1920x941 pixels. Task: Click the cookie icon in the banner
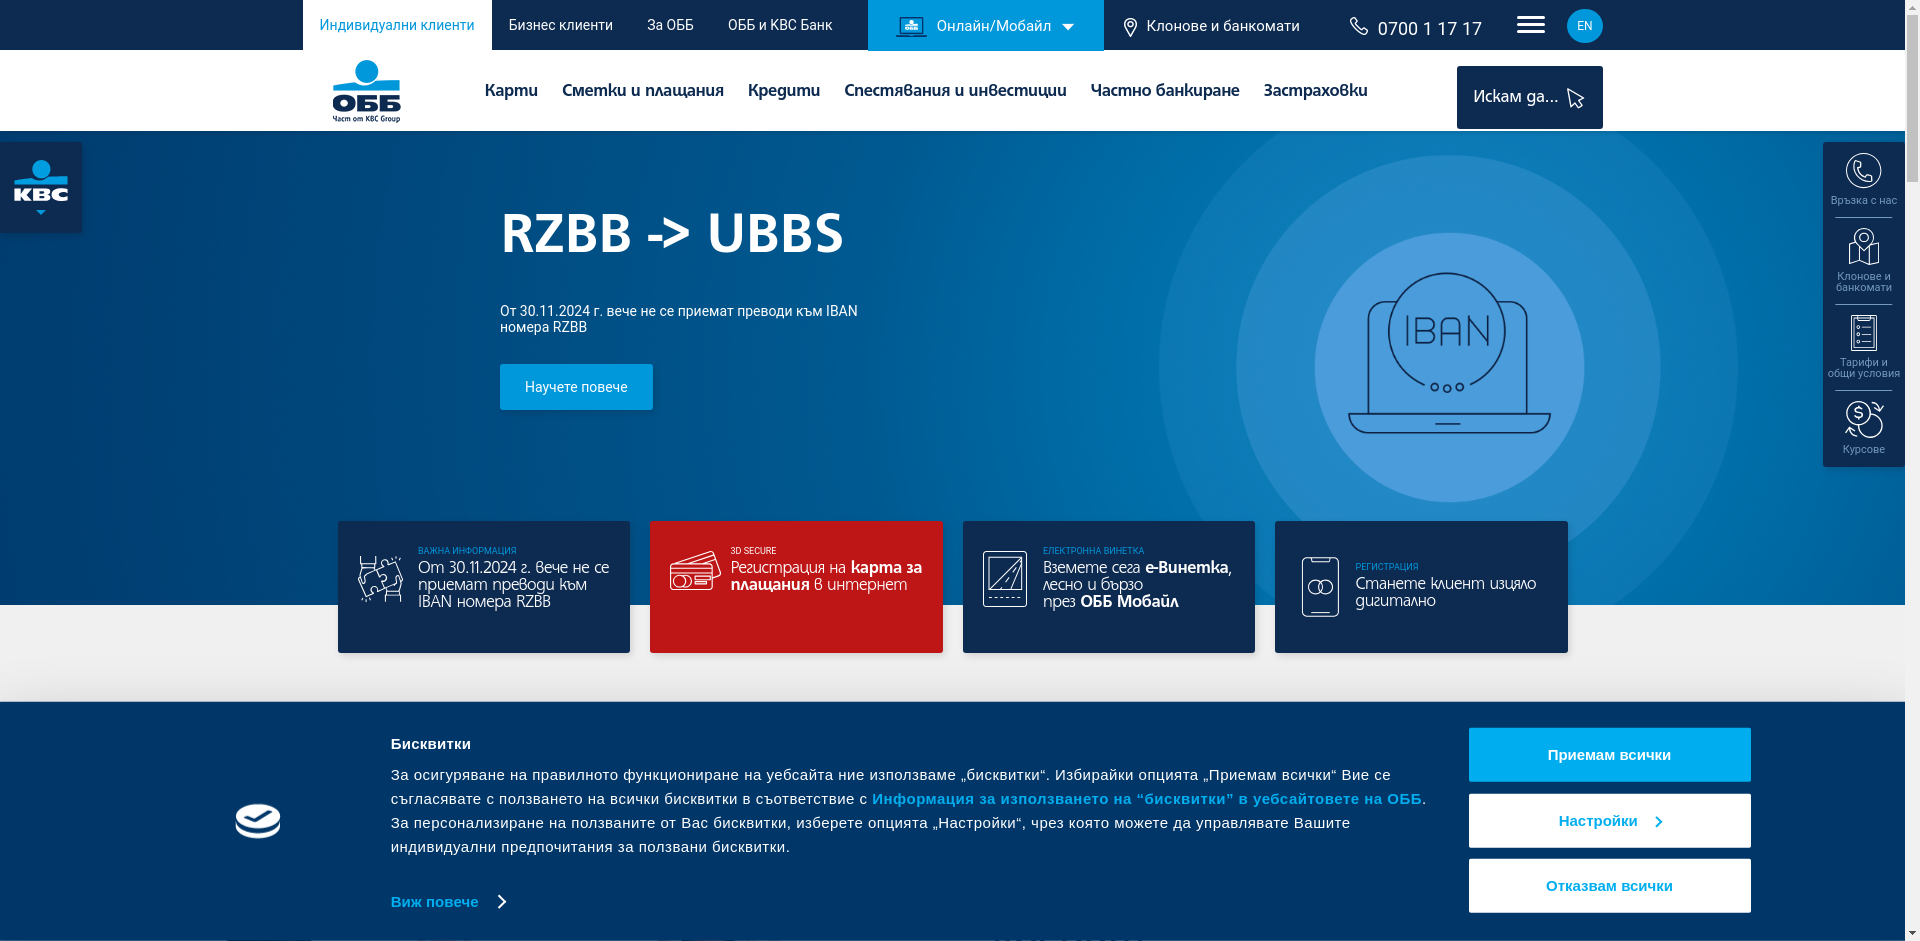point(258,821)
